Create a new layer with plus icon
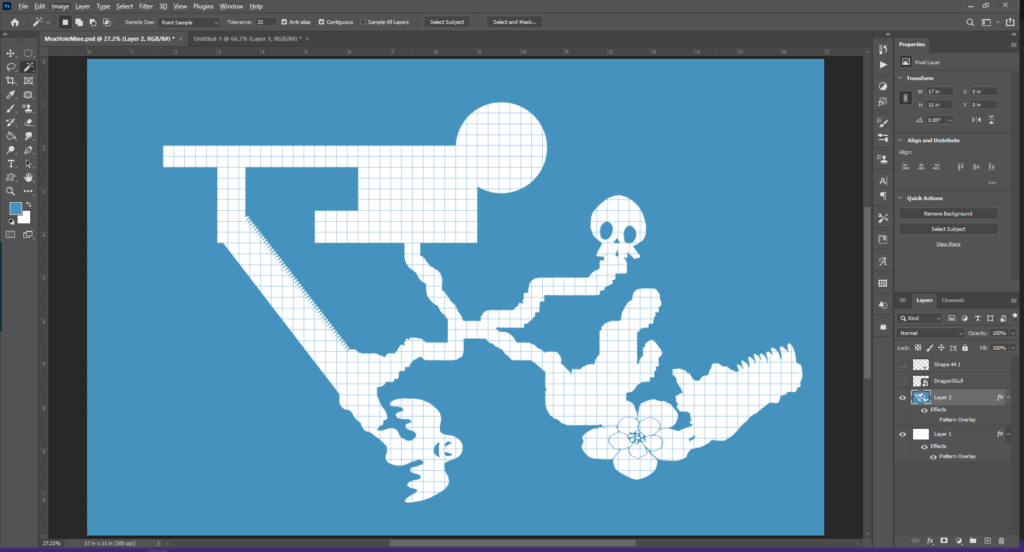1024x552 pixels. pos(987,540)
